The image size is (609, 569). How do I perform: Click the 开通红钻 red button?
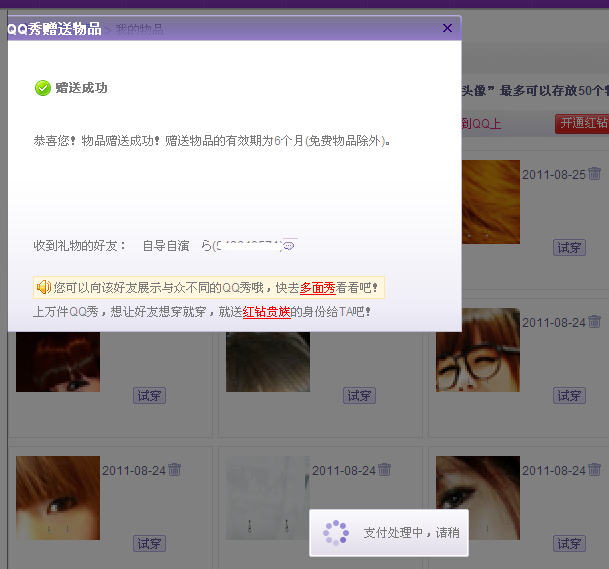tap(582, 124)
